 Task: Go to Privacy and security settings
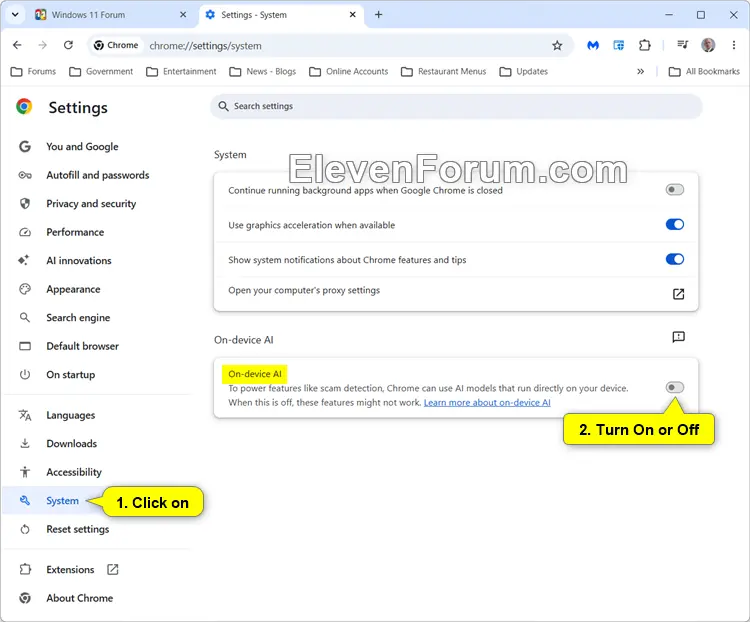point(91,203)
